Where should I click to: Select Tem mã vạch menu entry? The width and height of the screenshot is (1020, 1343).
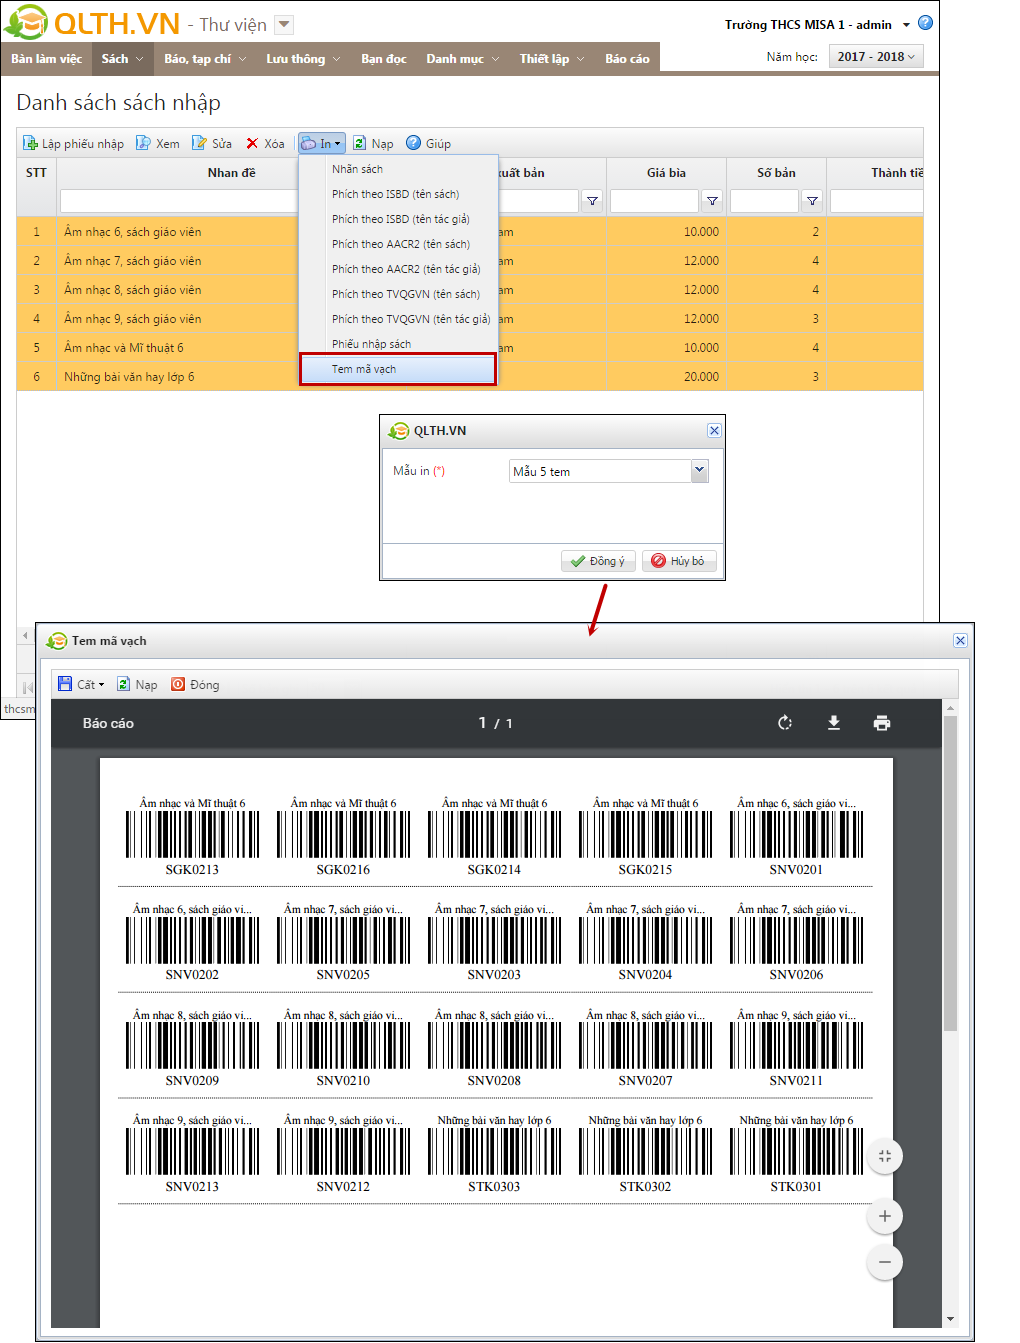pyautogui.click(x=398, y=369)
